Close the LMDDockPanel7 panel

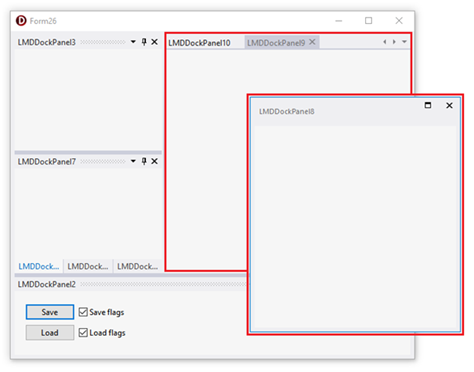coord(154,161)
